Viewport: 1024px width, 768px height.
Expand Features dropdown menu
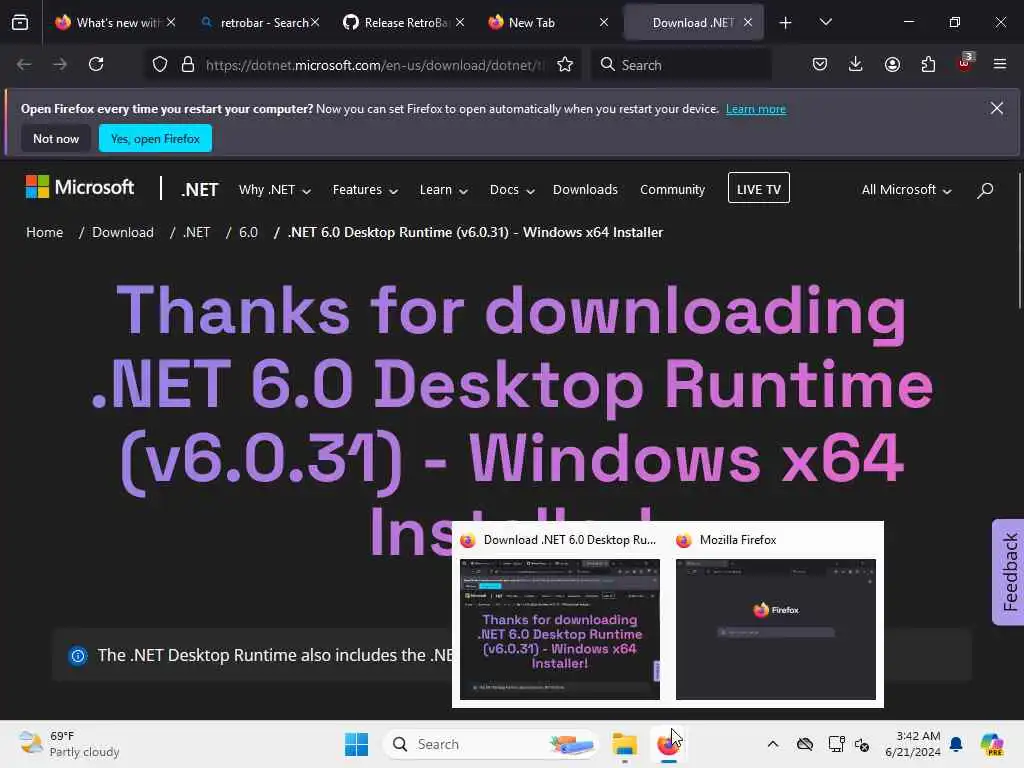click(x=365, y=190)
